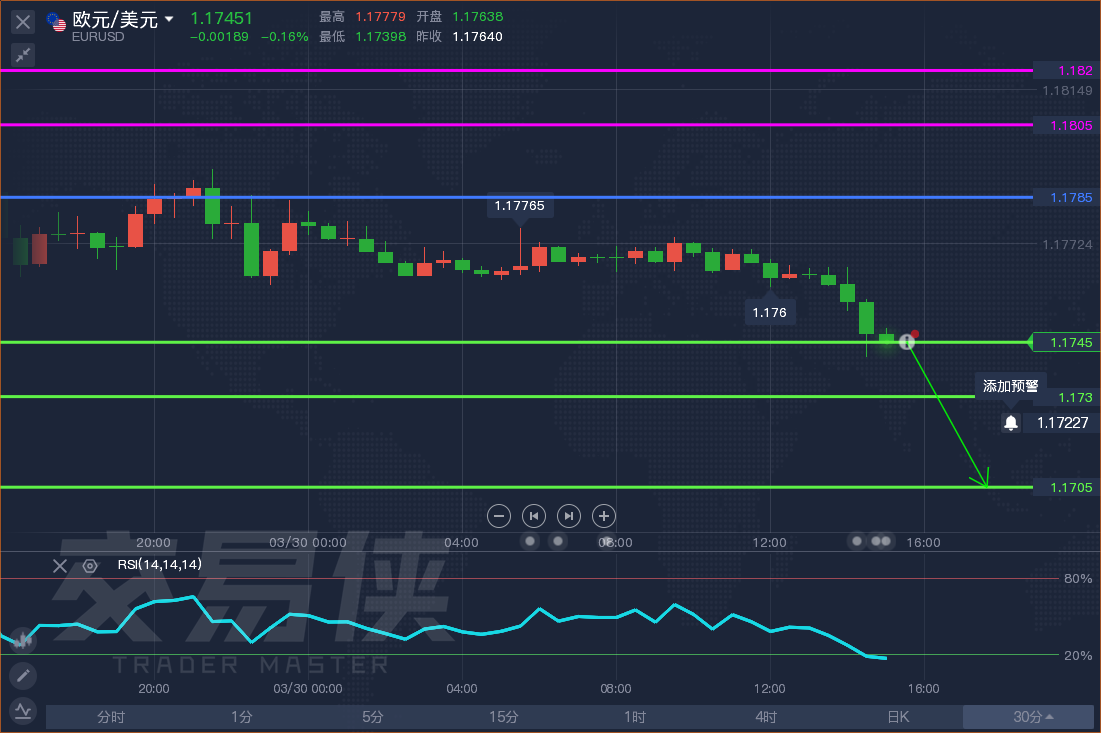The height and width of the screenshot is (733, 1101).
Task: Switch to 日K timeframe tab
Action: (x=897, y=717)
